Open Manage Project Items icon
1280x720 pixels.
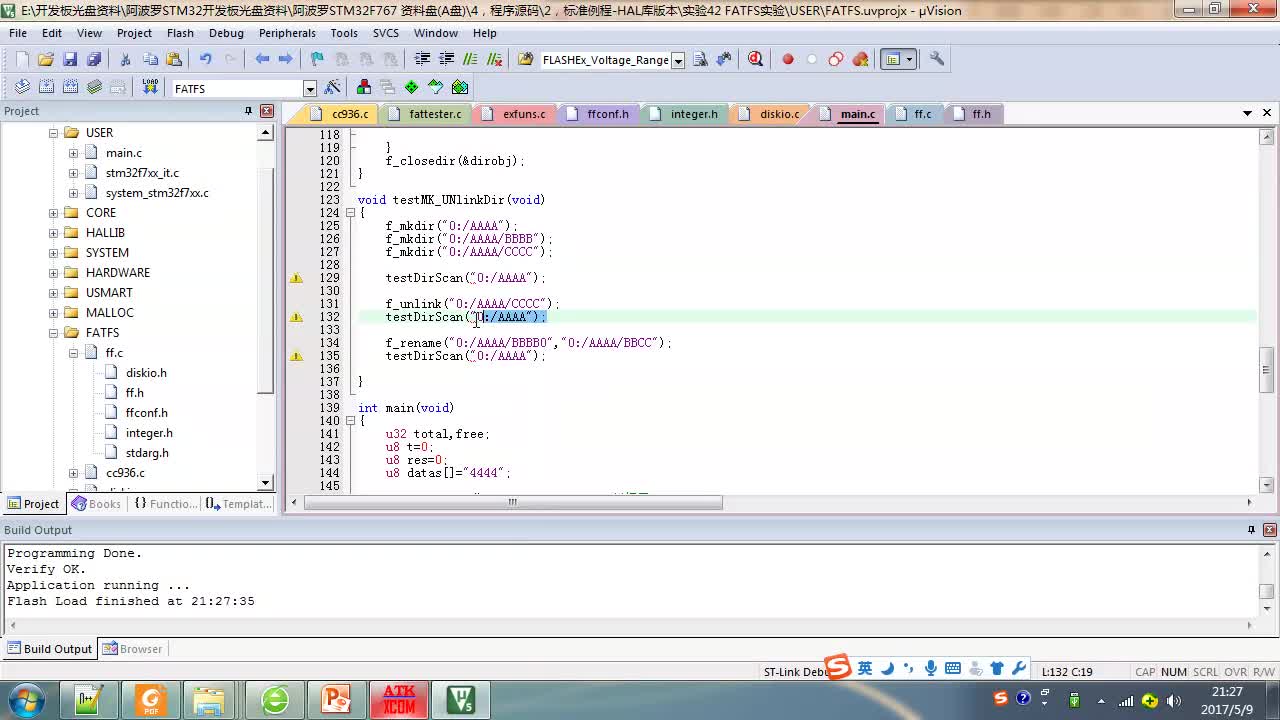(x=364, y=87)
